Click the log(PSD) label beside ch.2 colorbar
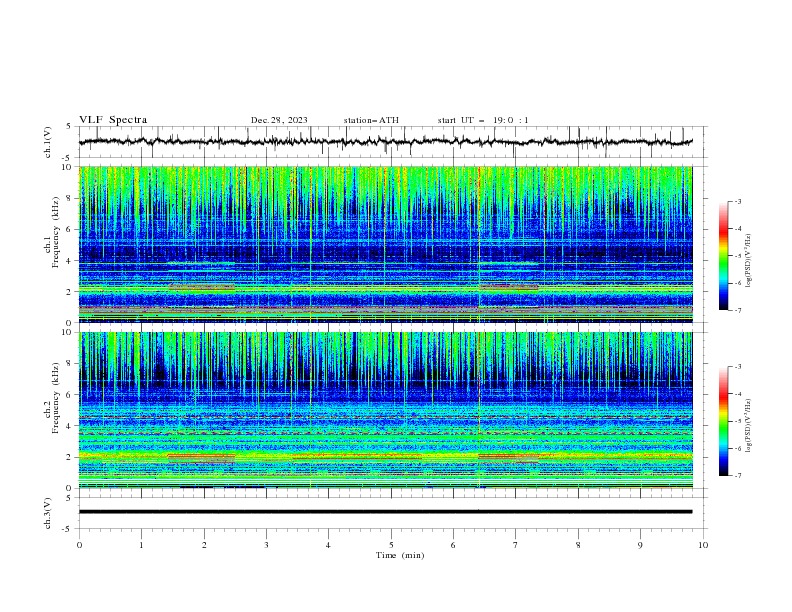This screenshot has width=792, height=612. [748, 426]
